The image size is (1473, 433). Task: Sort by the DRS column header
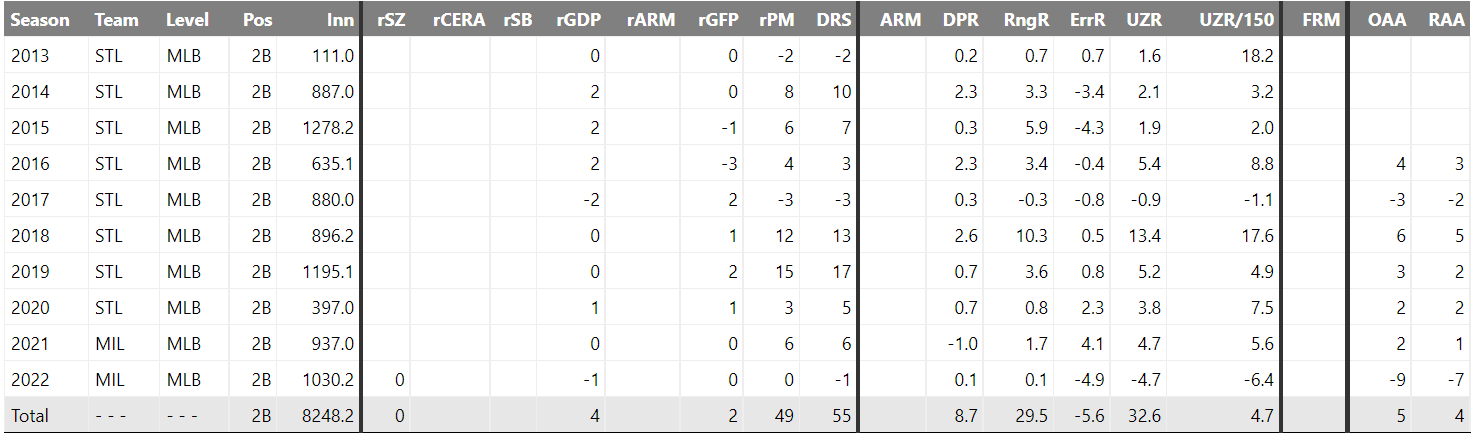pos(834,20)
